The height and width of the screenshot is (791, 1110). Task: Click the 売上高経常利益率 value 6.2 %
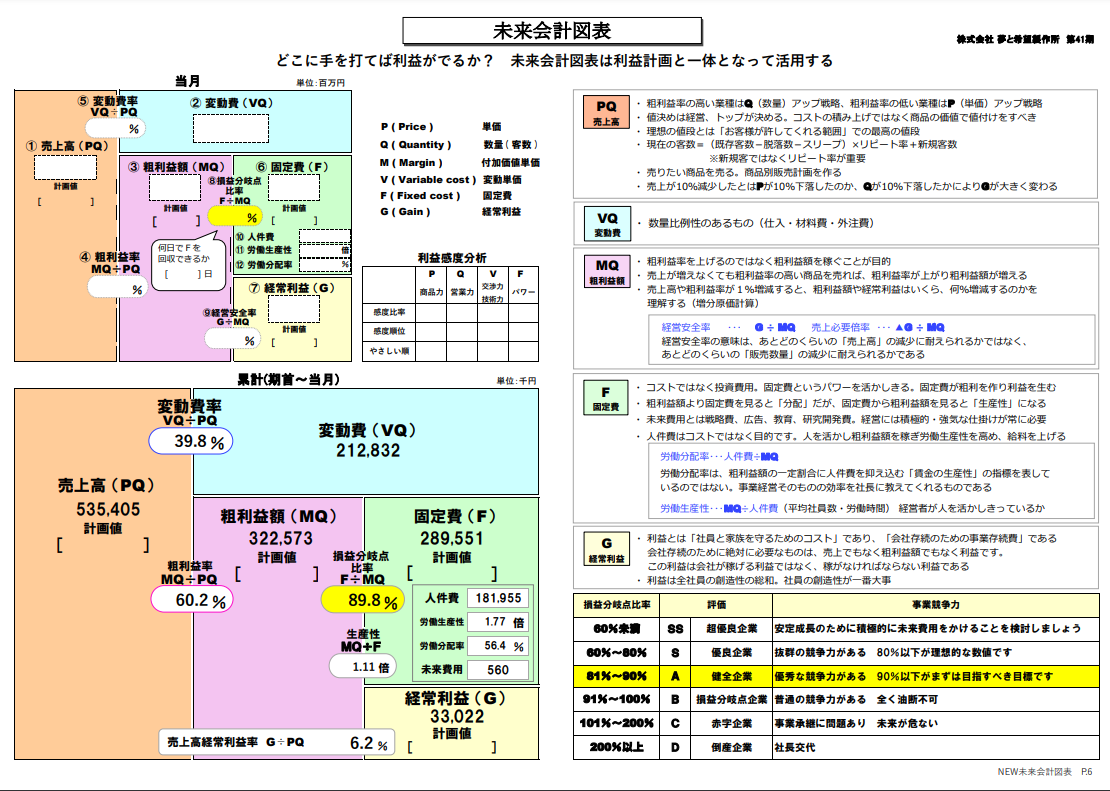tap(369, 742)
